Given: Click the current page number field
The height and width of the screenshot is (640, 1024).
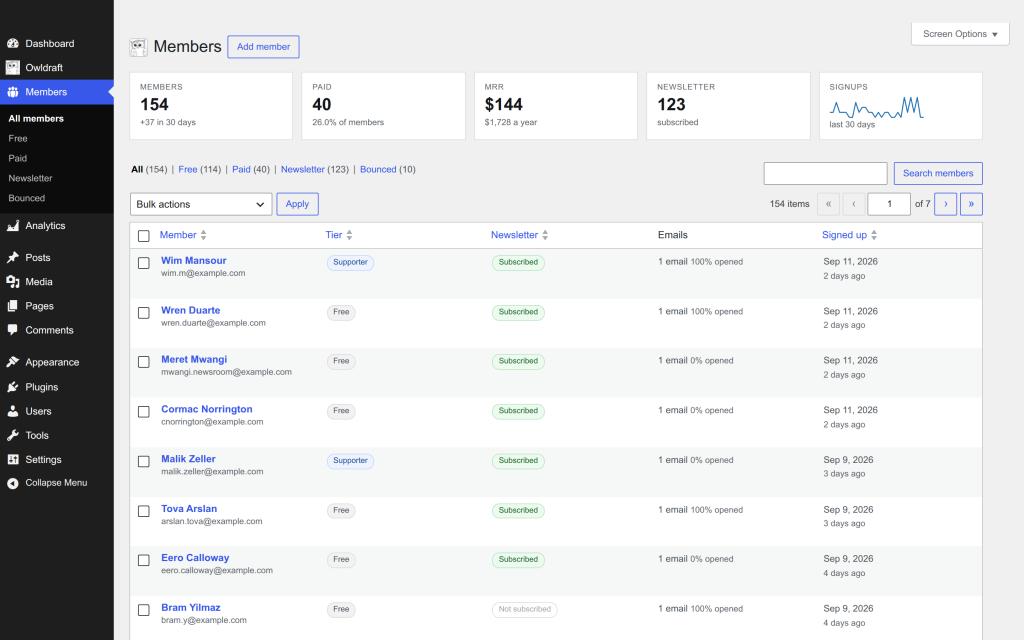Looking at the screenshot, I should 889,204.
